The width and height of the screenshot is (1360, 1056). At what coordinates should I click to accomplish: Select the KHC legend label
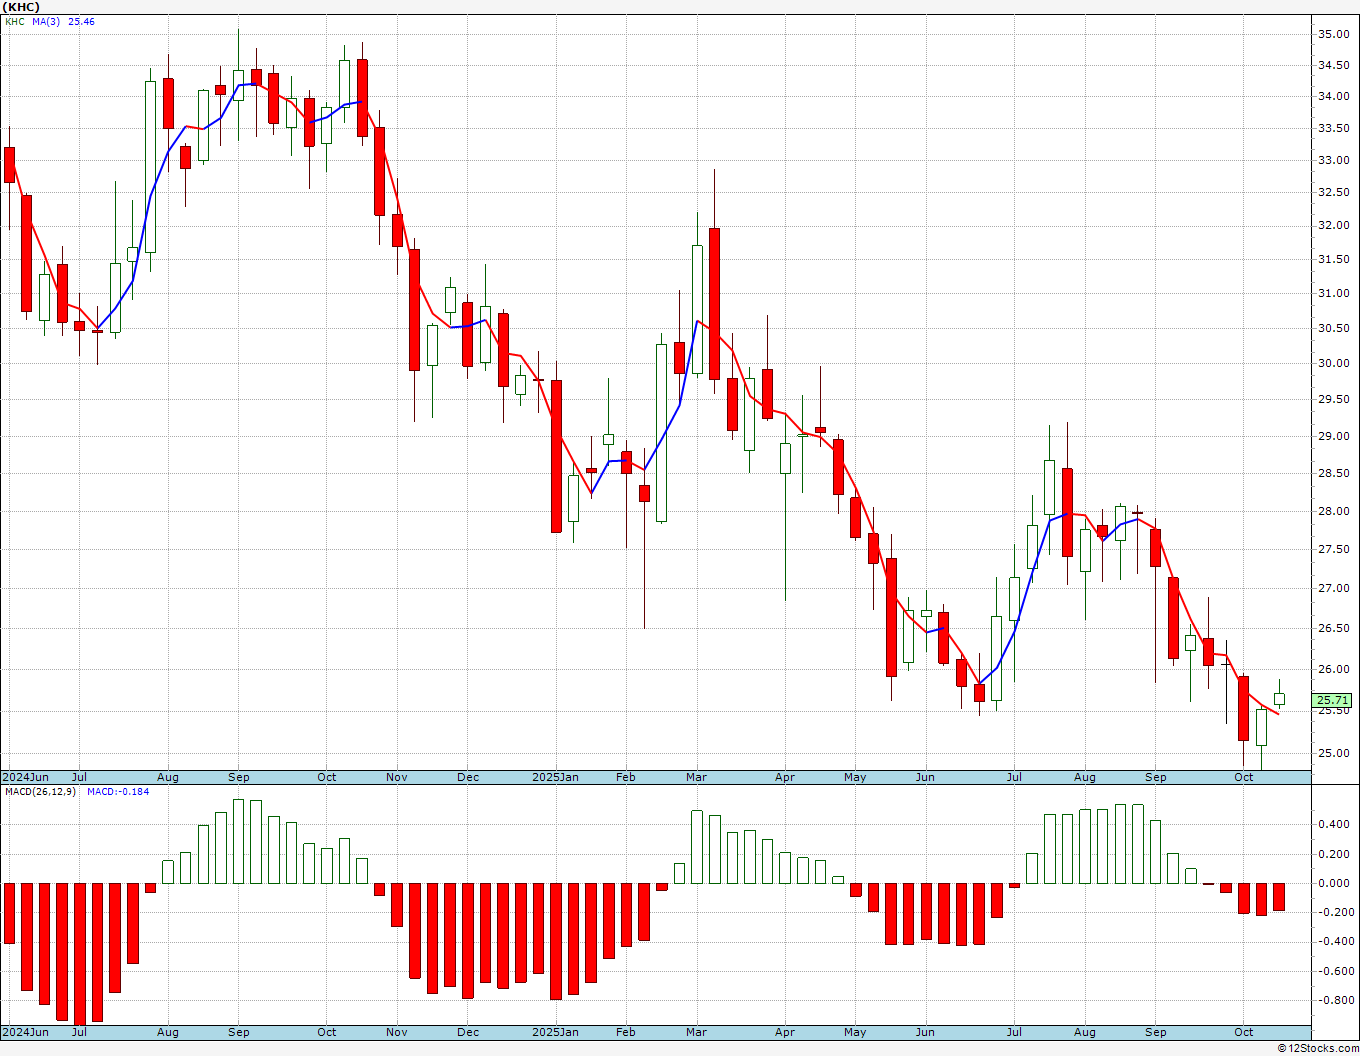[14, 21]
